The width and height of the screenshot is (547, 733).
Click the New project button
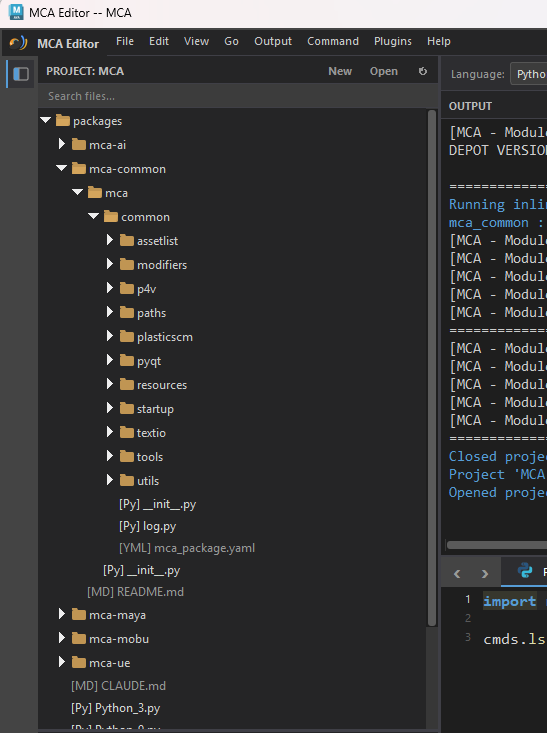340,72
